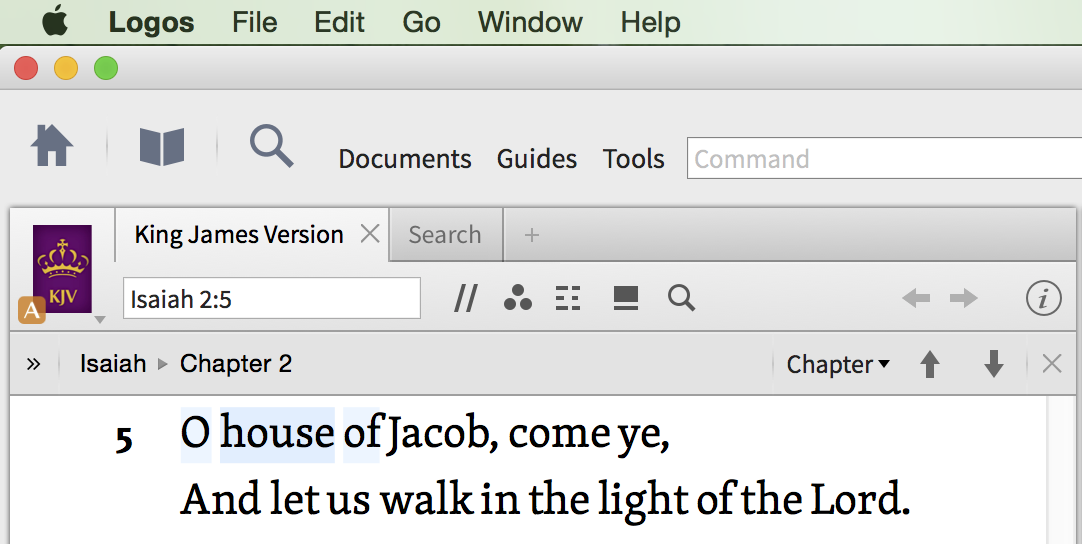Go back with the left arrow
Viewport: 1082px width, 544px height.
pos(916,298)
